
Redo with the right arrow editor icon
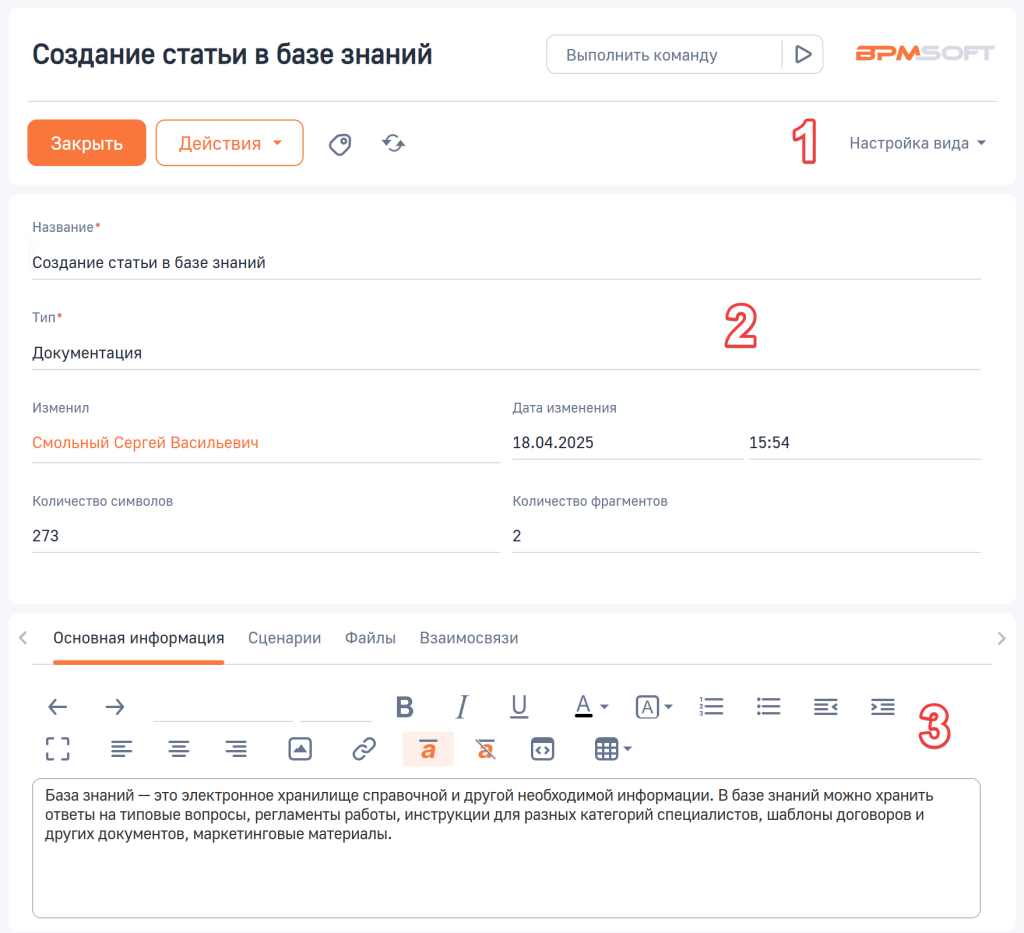[115, 706]
